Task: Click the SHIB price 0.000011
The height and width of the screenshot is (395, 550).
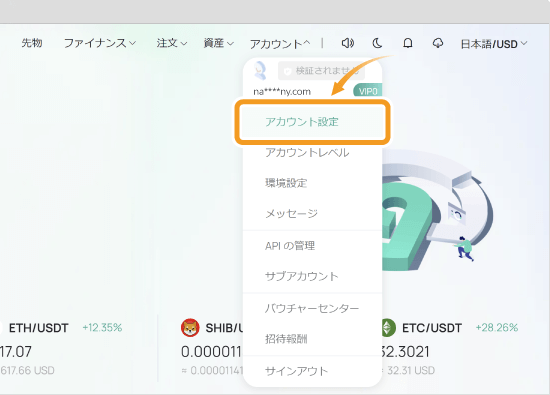Action: [x=211, y=352]
